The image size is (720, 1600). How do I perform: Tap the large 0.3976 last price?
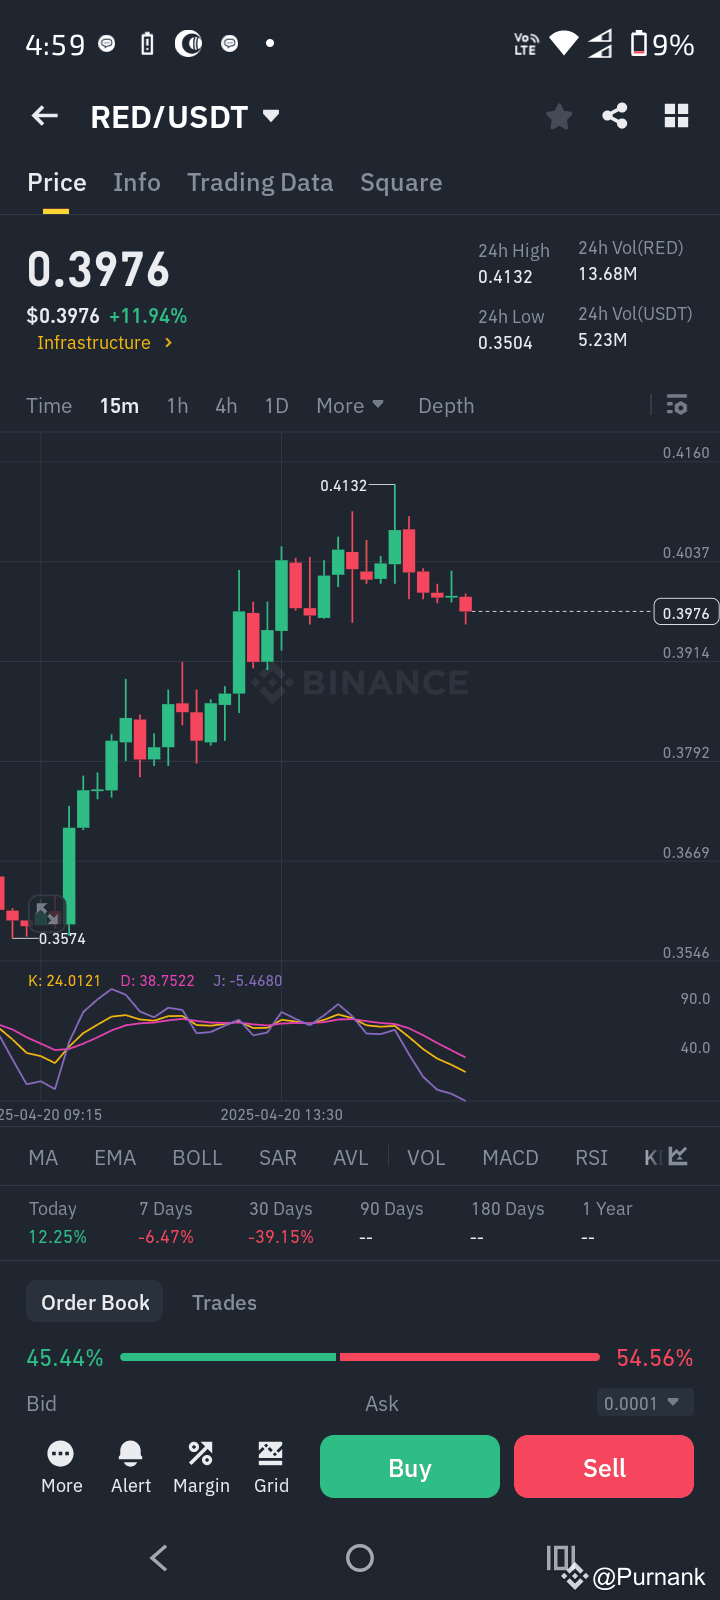[99, 269]
